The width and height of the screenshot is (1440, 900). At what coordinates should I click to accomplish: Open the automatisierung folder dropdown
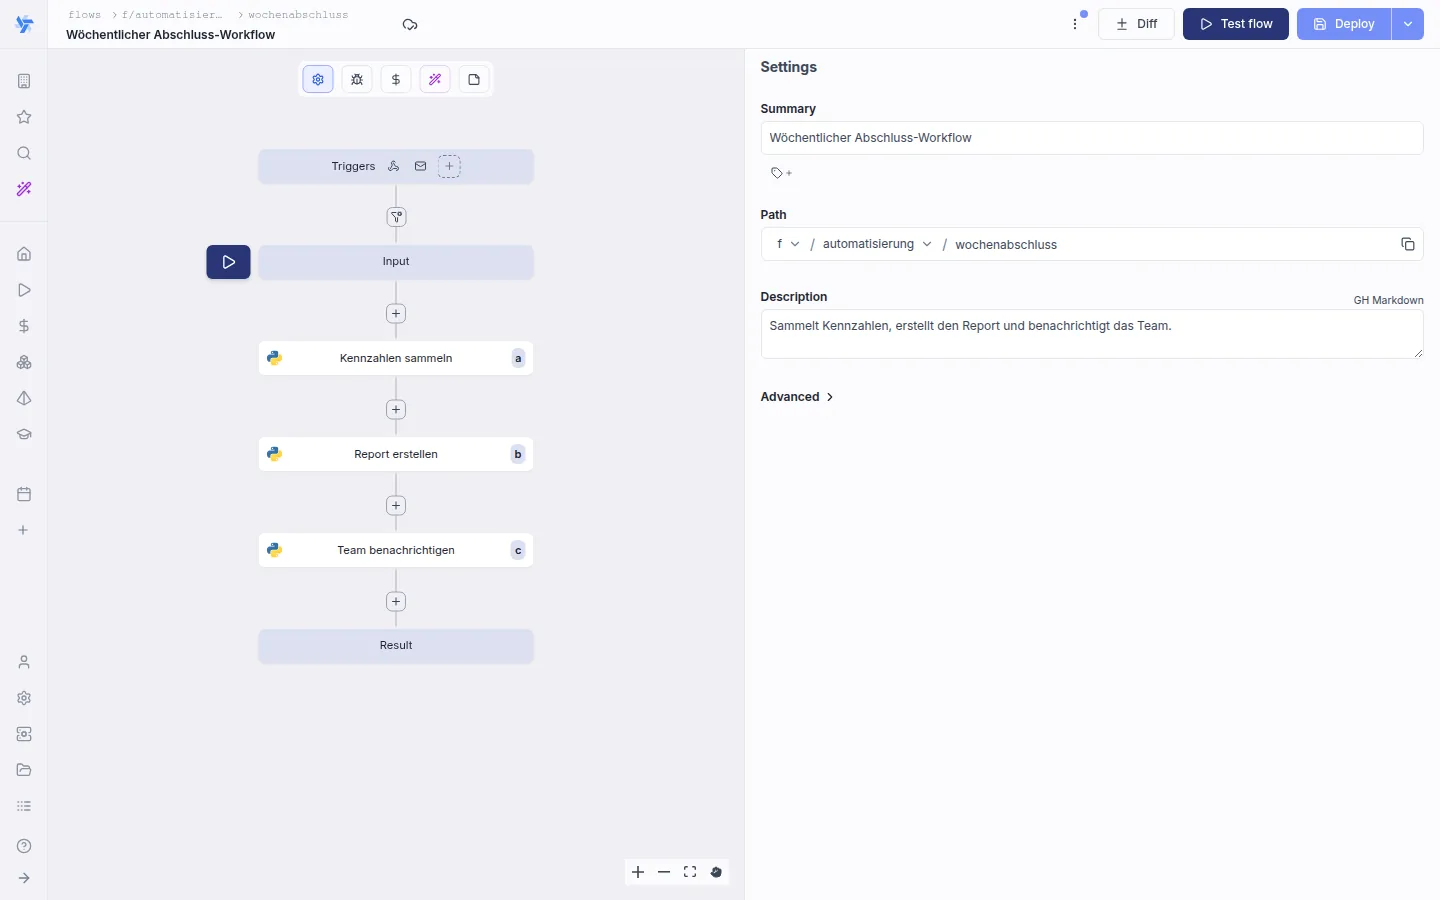tap(877, 244)
